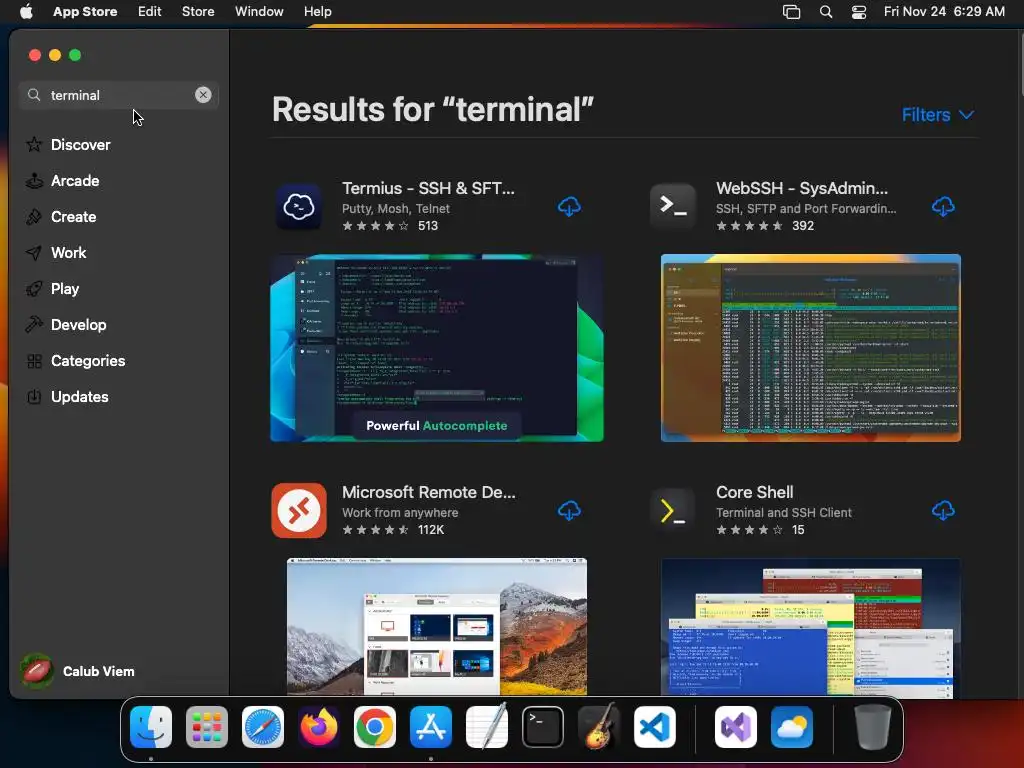Click the Termius cloud app icon
Image resolution: width=1024 pixels, height=768 pixels.
pos(299,207)
